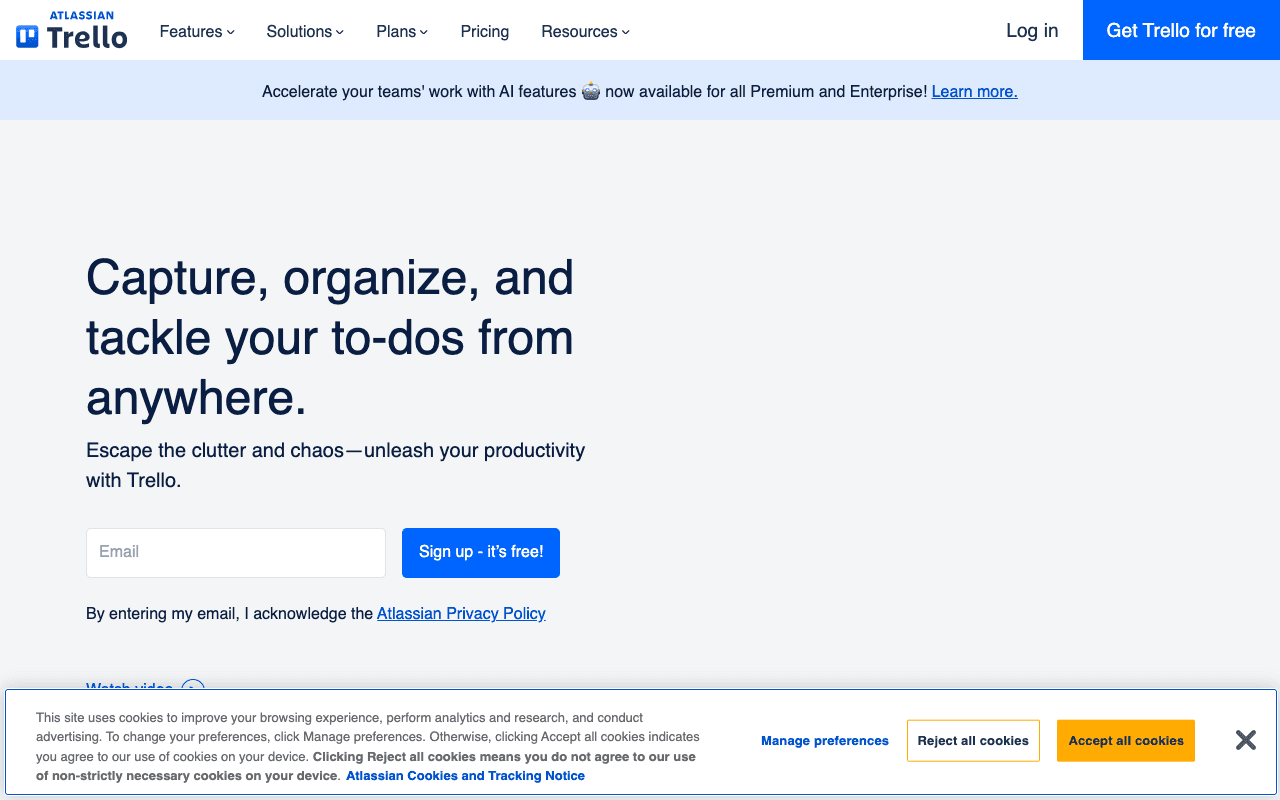Accept all cookies

pyautogui.click(x=1125, y=740)
